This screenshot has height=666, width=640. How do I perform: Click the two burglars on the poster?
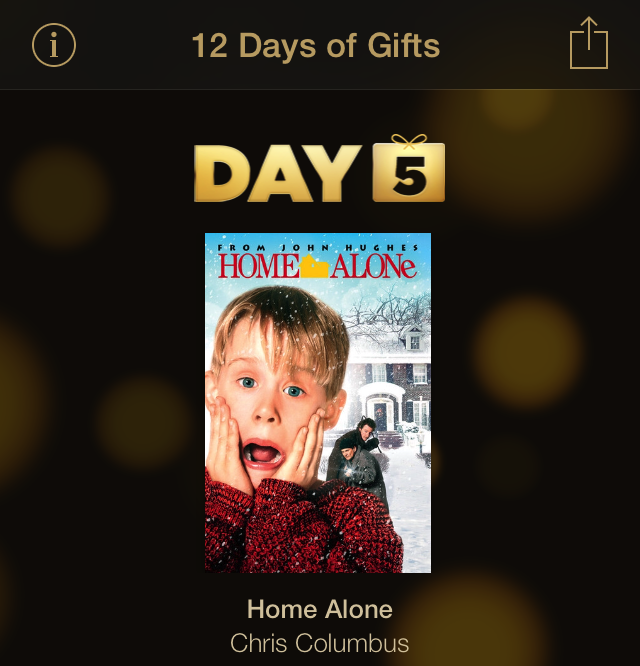(x=358, y=458)
